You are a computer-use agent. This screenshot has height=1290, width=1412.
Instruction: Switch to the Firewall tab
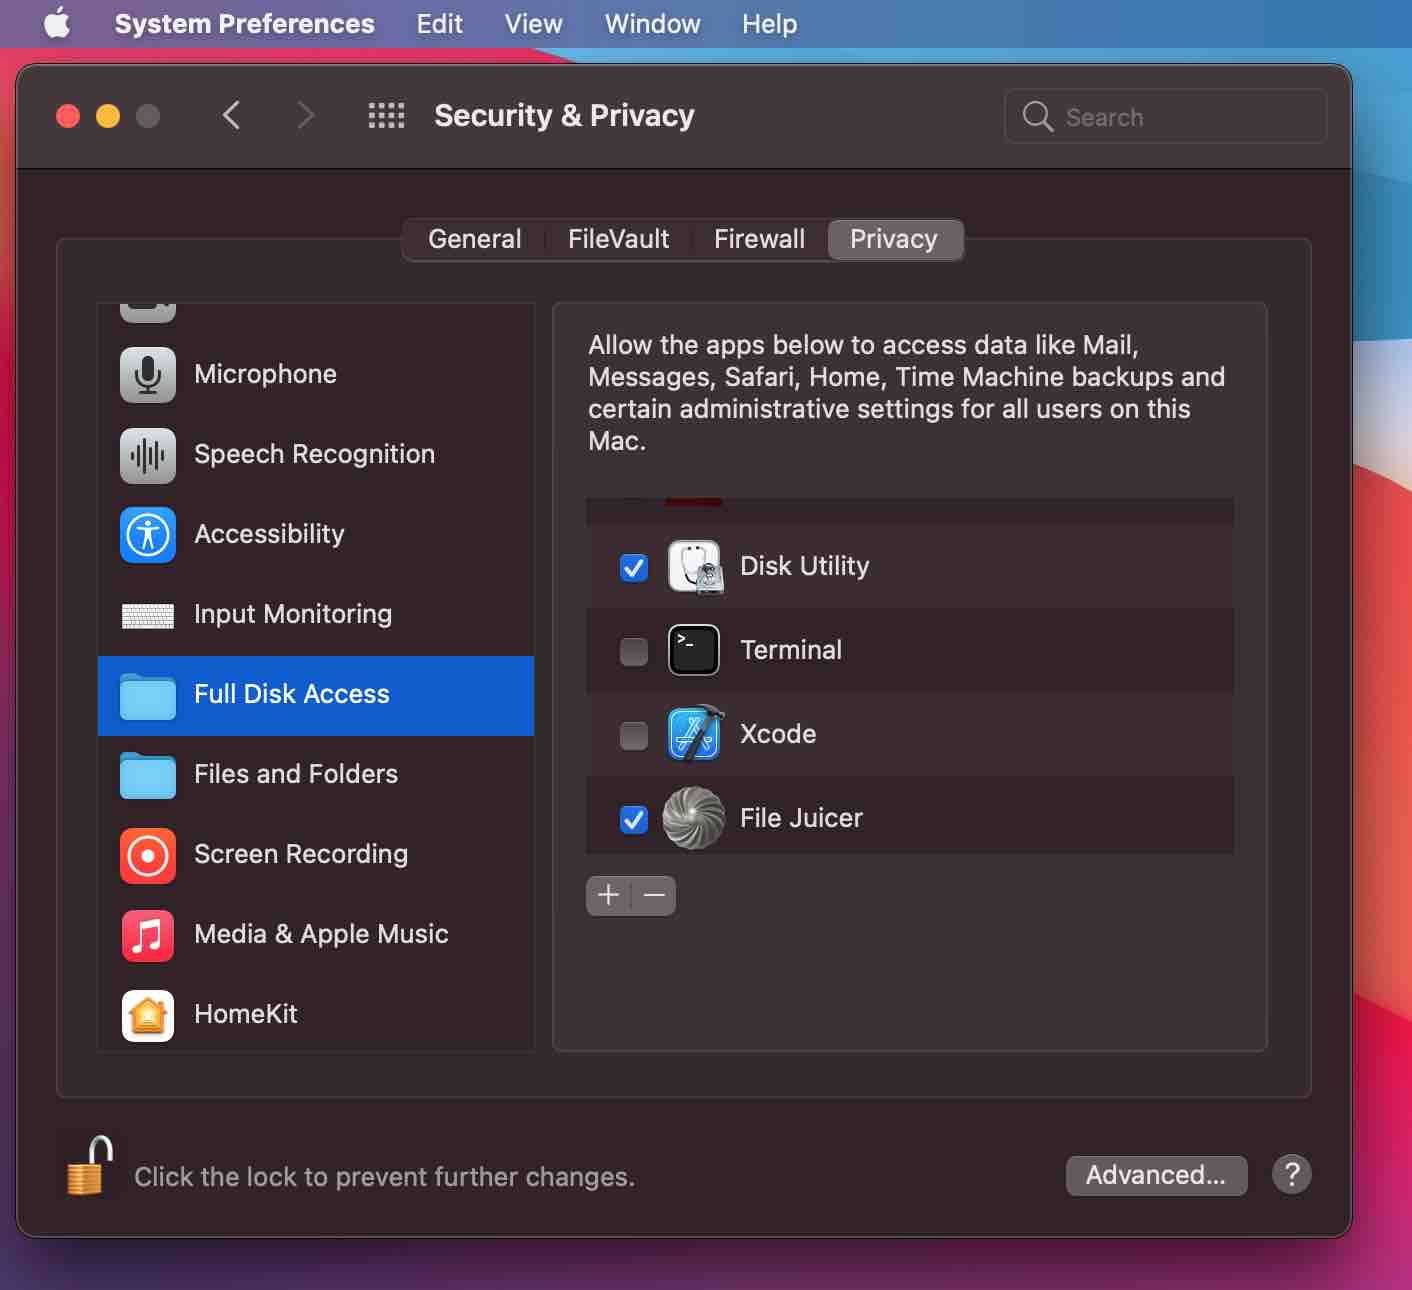[x=760, y=239]
